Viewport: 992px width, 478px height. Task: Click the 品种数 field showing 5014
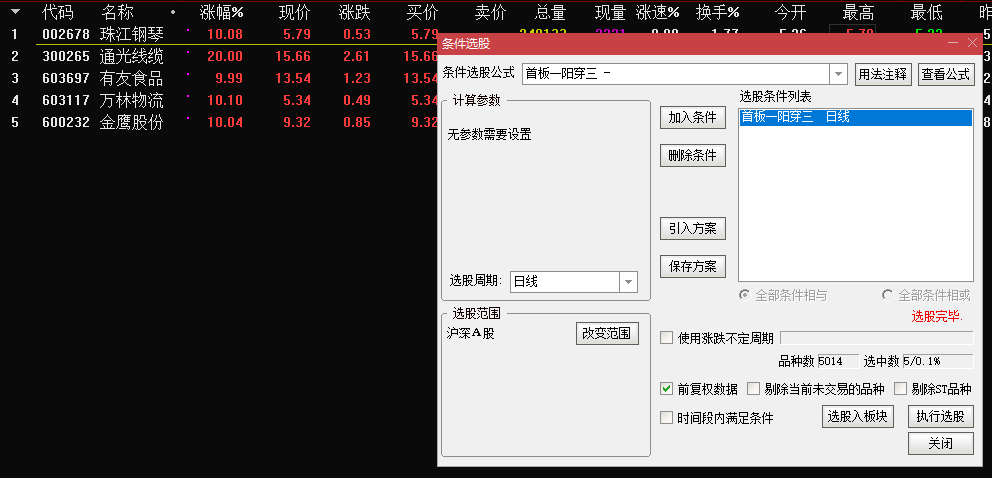(838, 361)
